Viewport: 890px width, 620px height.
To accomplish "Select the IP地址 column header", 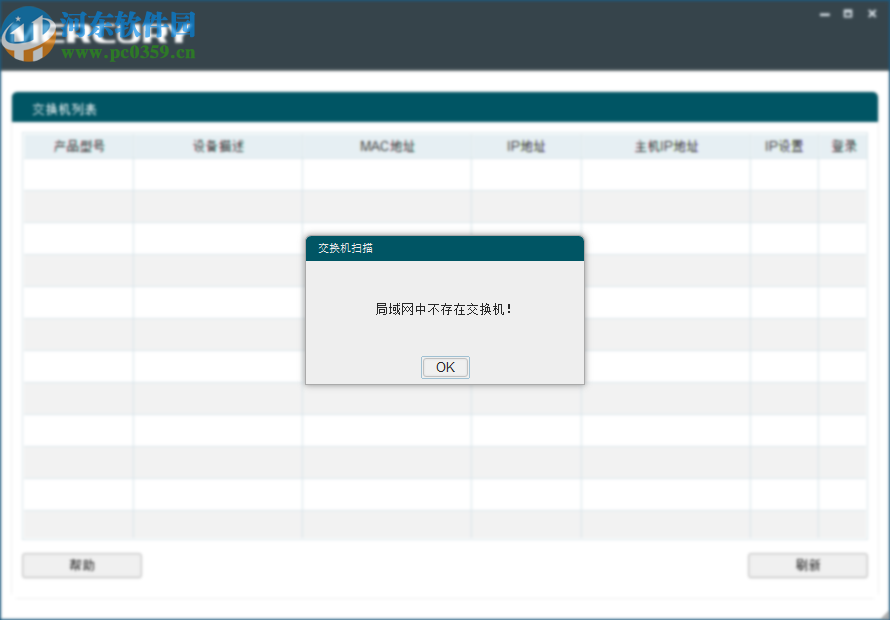I will (526, 146).
